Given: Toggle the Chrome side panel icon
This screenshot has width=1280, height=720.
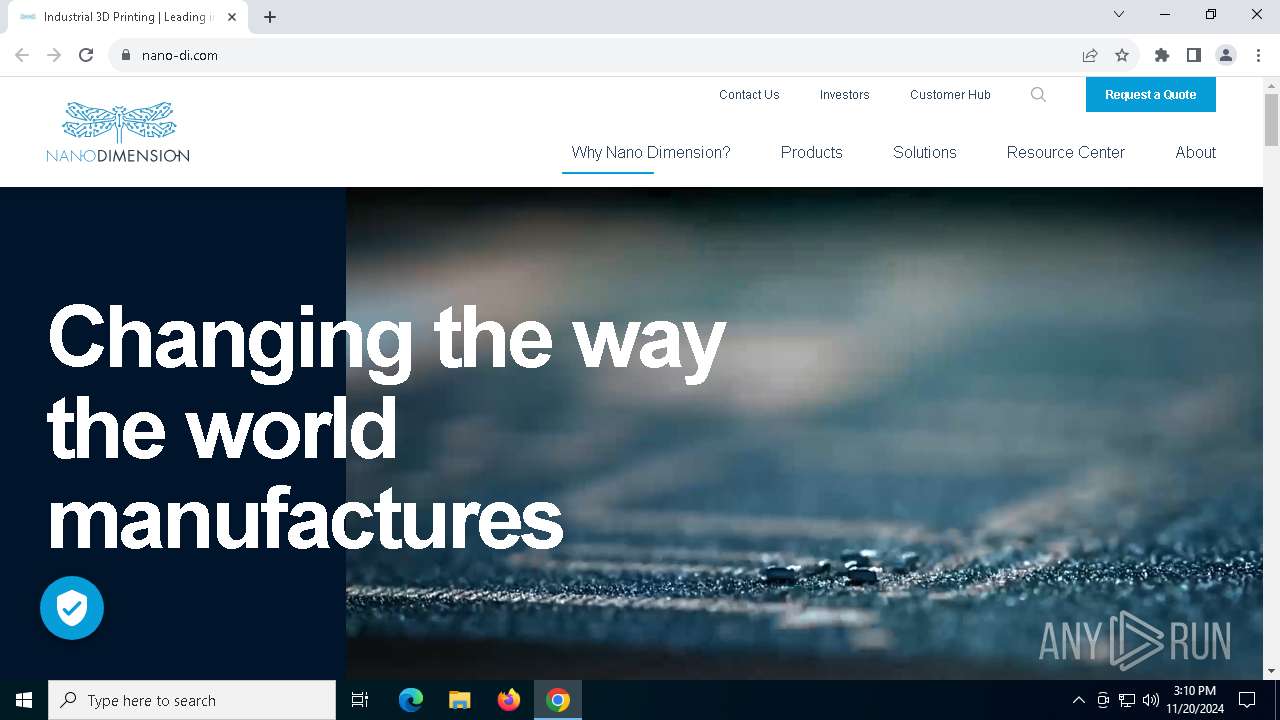Looking at the screenshot, I should pos(1193,55).
